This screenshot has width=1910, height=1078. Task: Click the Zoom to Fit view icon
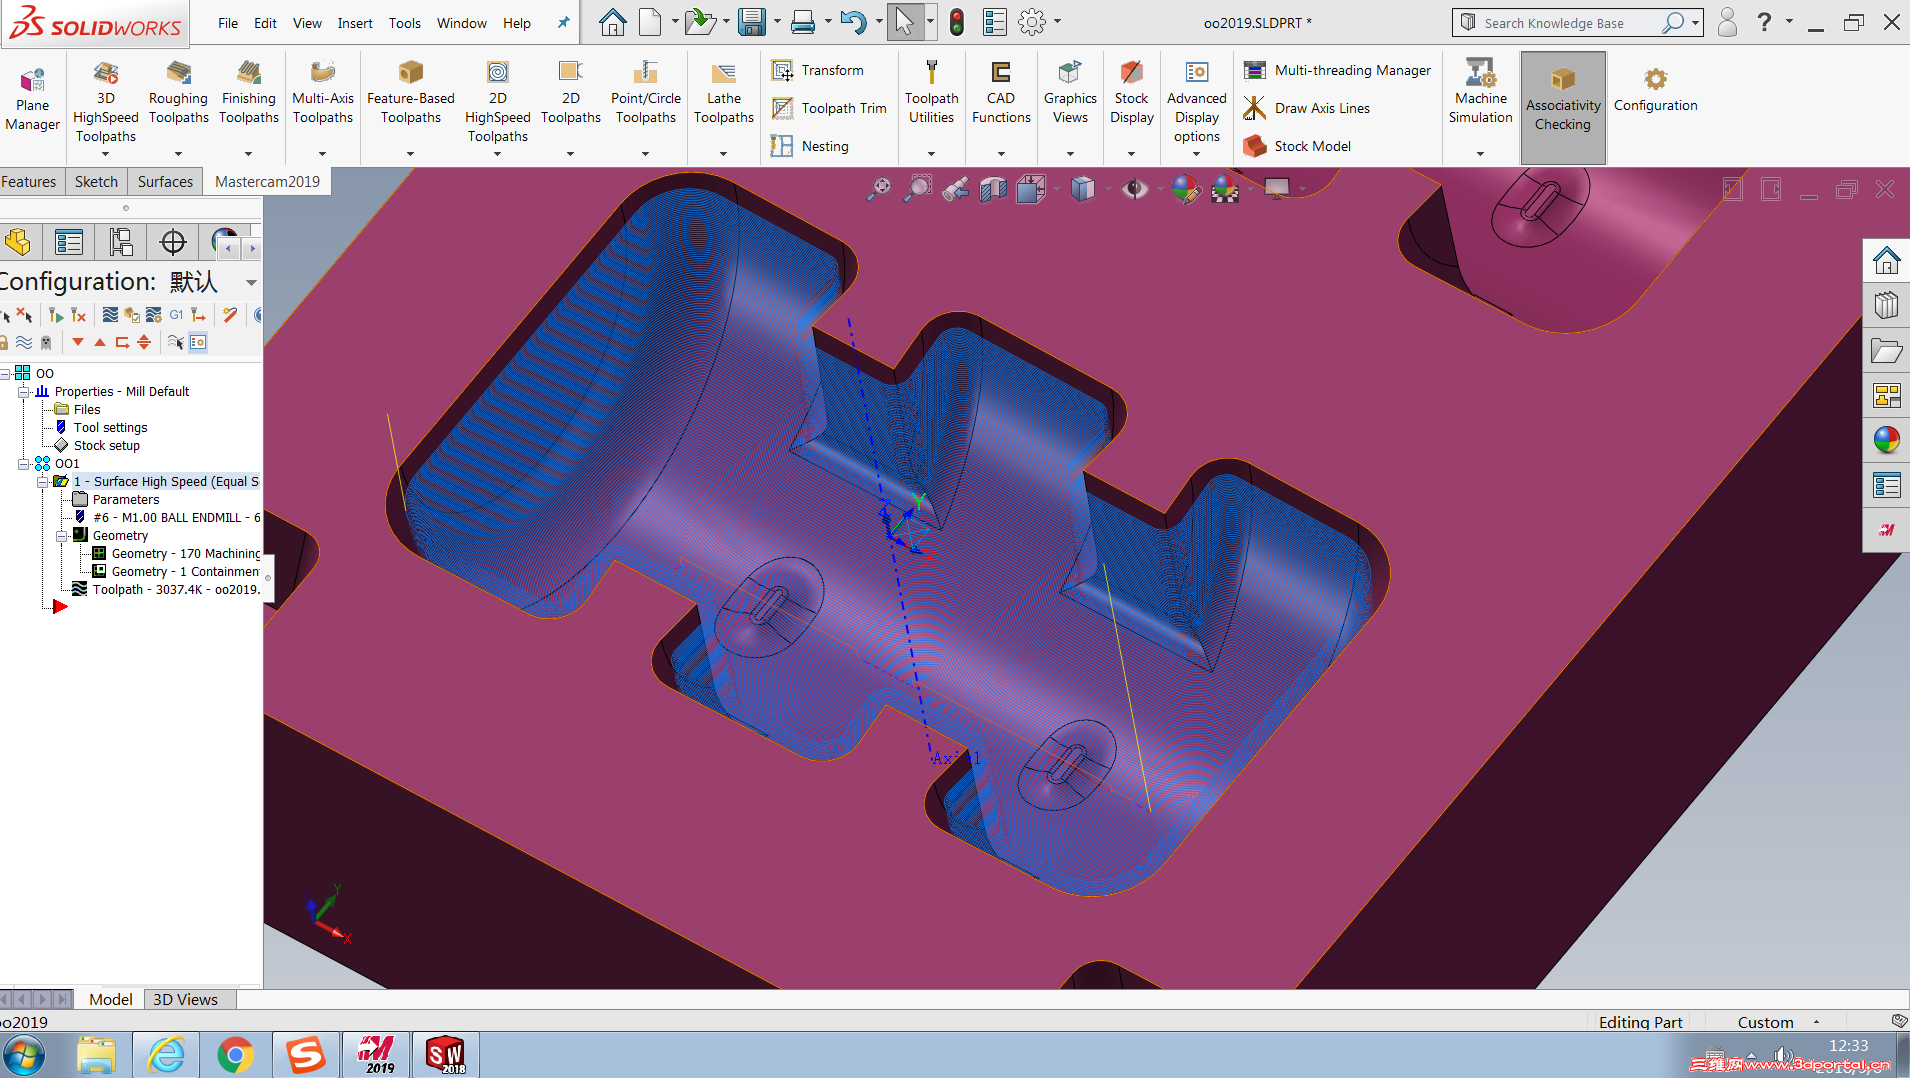click(879, 188)
